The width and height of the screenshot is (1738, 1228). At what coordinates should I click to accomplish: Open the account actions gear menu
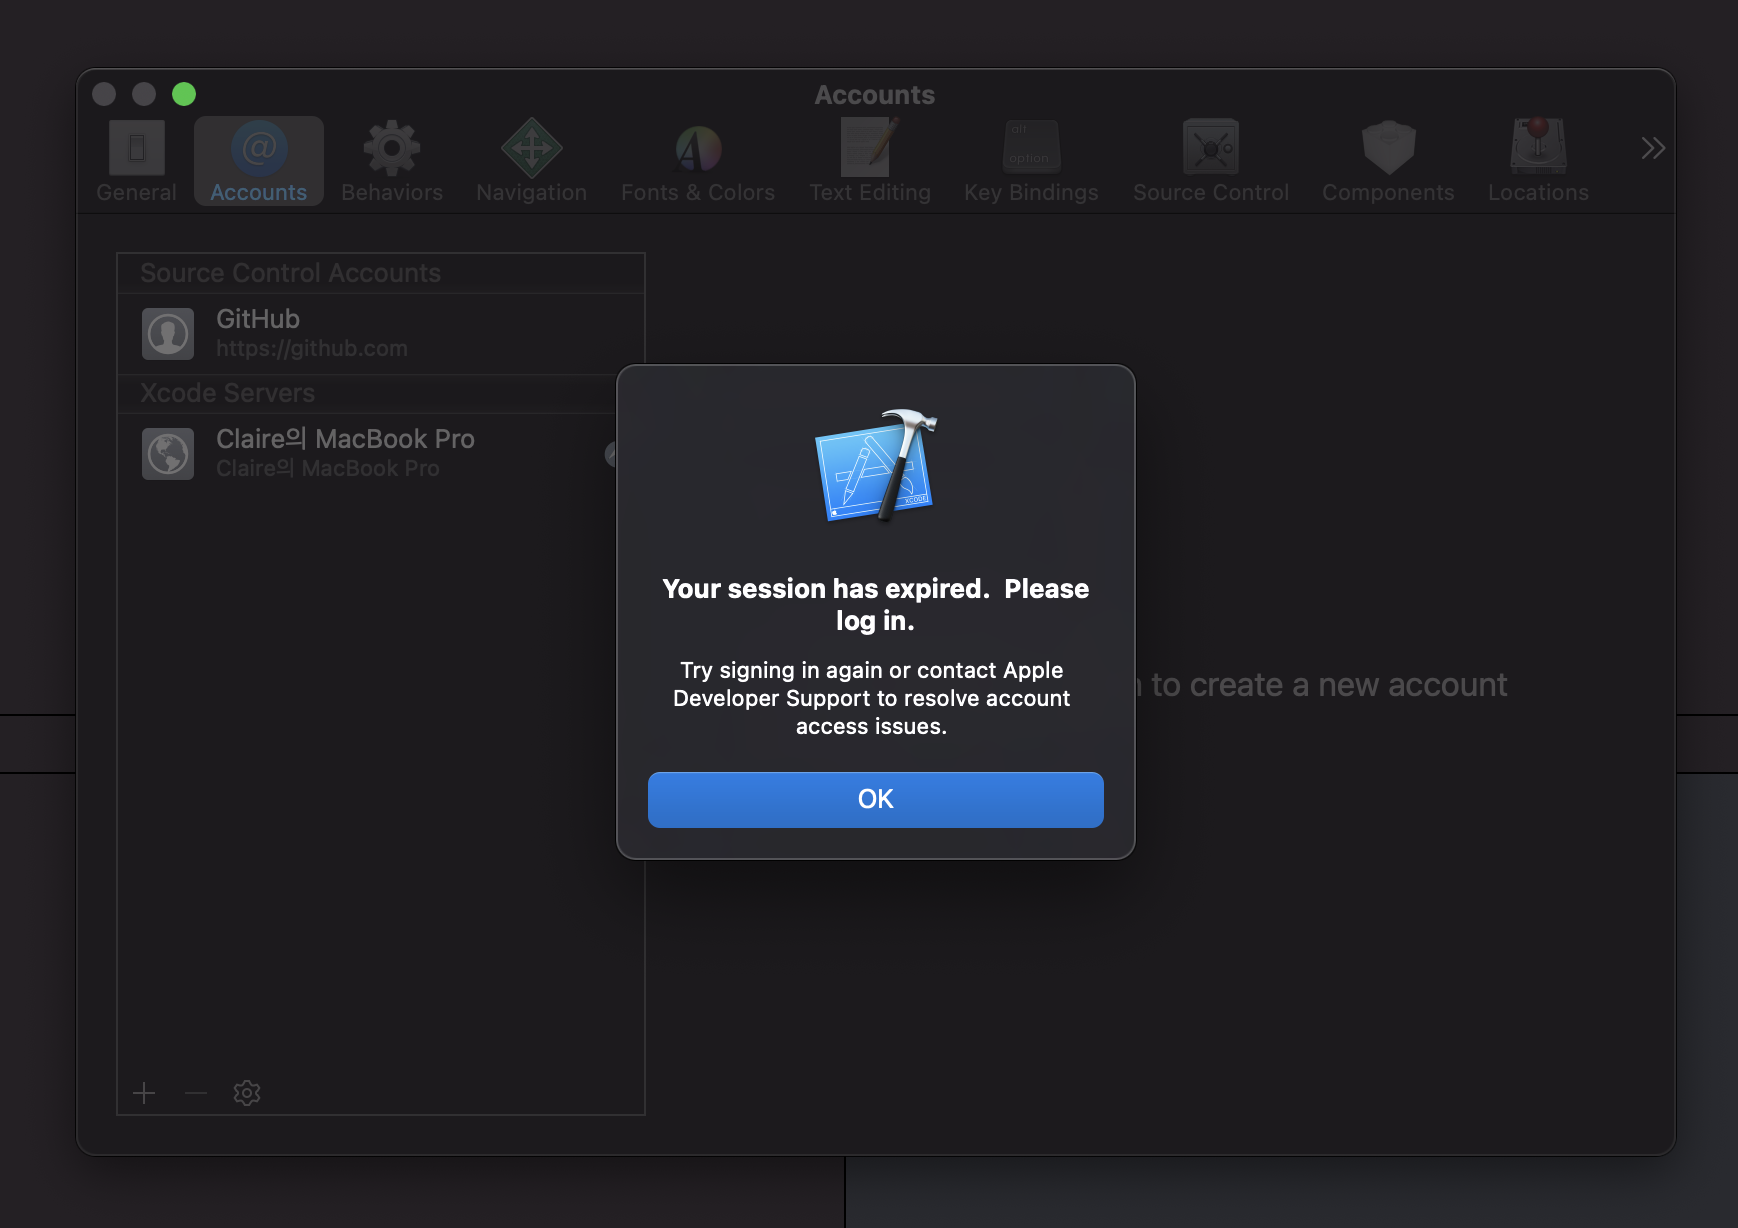(x=247, y=1093)
